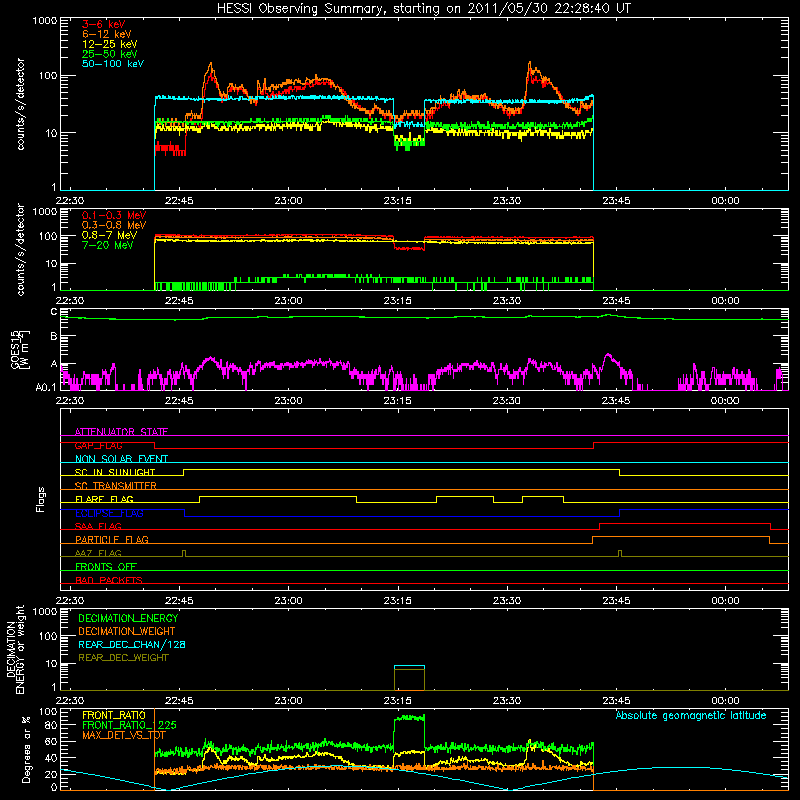Click the FRONT_RATIO legend label

click(114, 715)
